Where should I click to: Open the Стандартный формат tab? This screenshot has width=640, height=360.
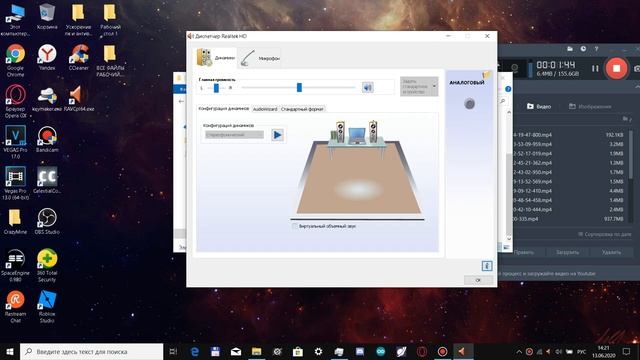[302, 109]
